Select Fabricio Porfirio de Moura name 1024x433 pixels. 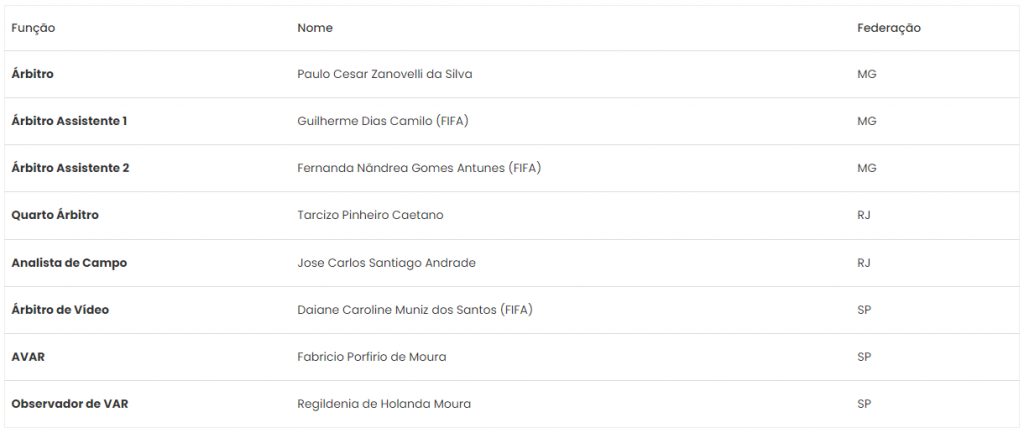click(372, 357)
